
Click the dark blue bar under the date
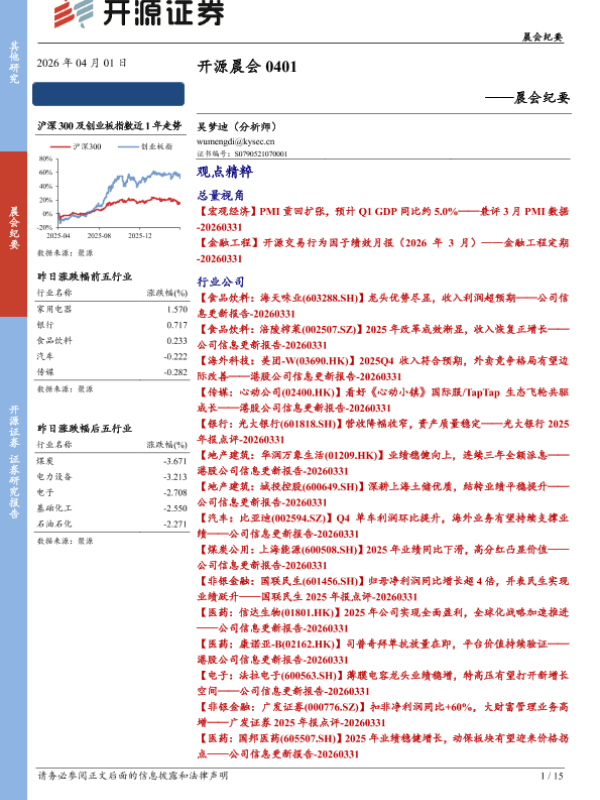[110, 95]
